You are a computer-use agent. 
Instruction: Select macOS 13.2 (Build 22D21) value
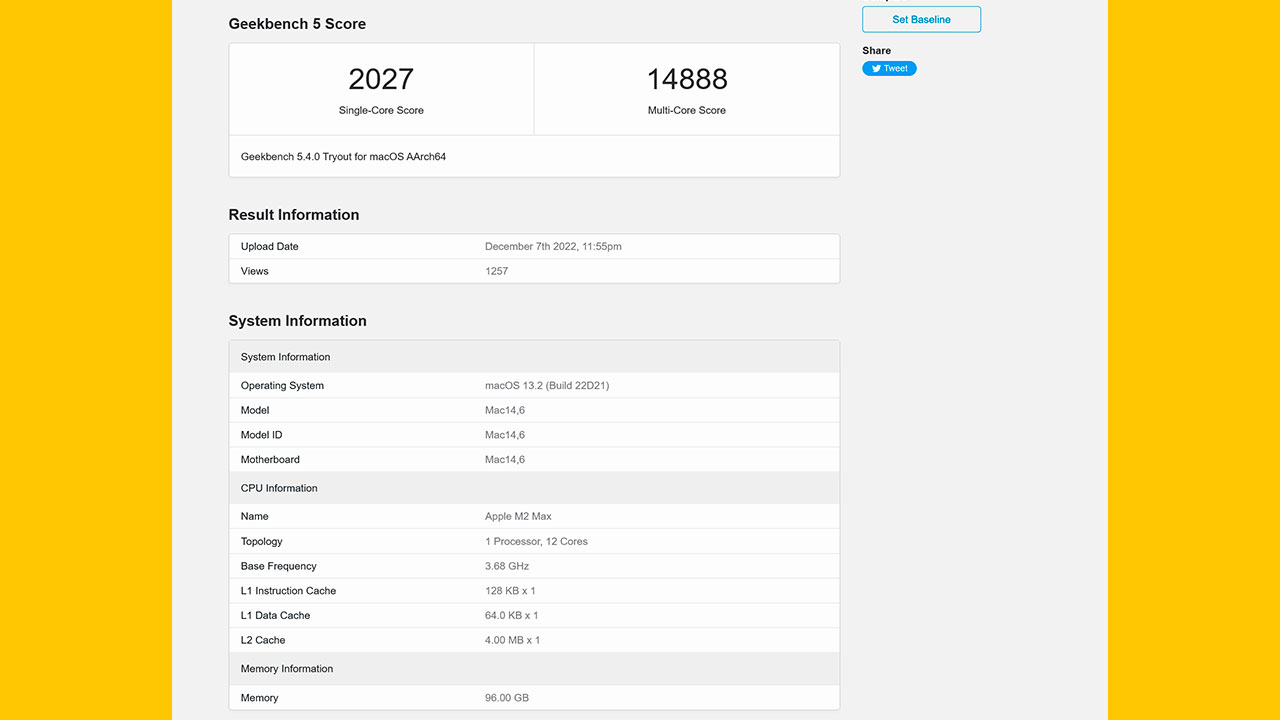coord(547,385)
